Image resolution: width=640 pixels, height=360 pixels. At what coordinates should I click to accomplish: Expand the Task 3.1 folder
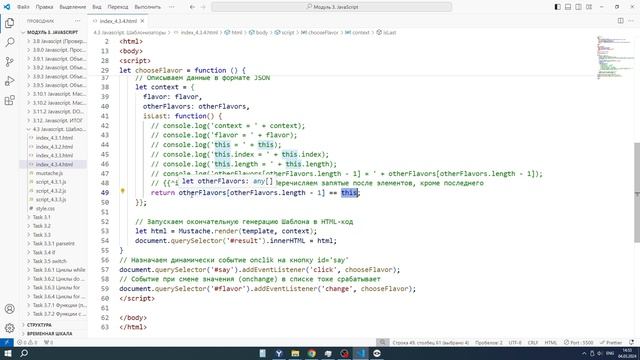pos(42,217)
